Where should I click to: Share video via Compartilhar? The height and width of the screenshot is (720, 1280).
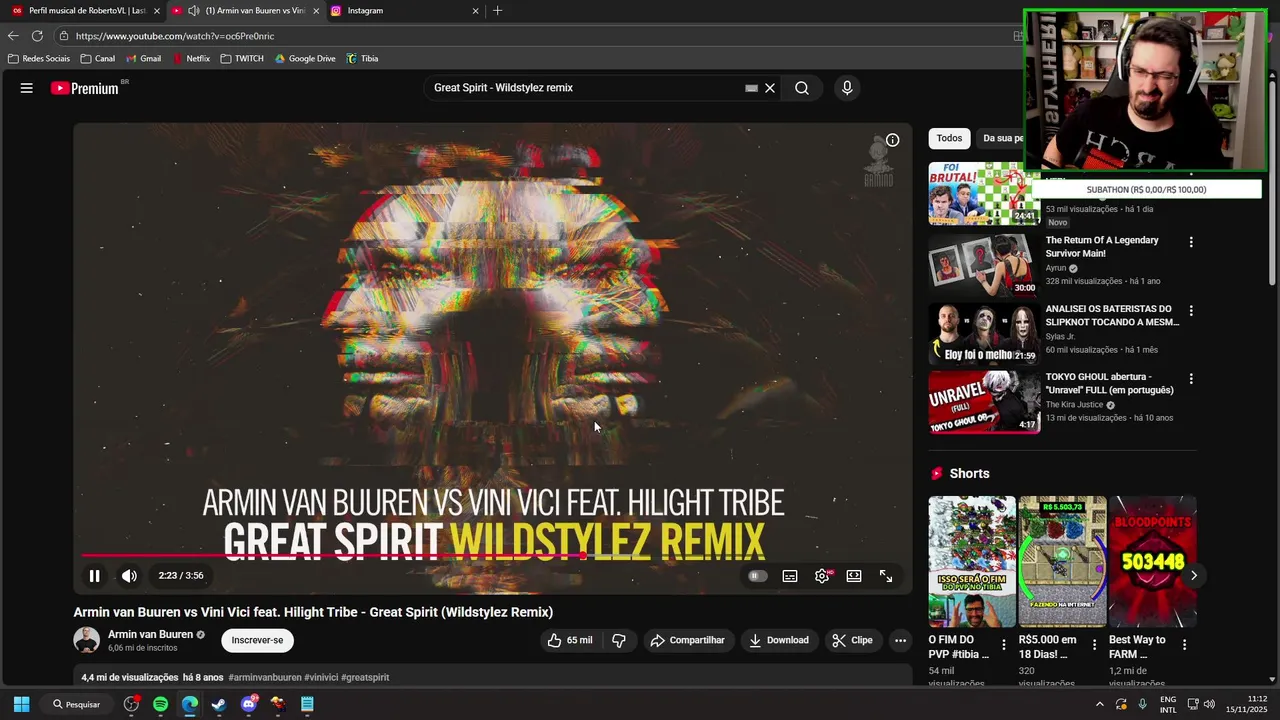(x=687, y=640)
